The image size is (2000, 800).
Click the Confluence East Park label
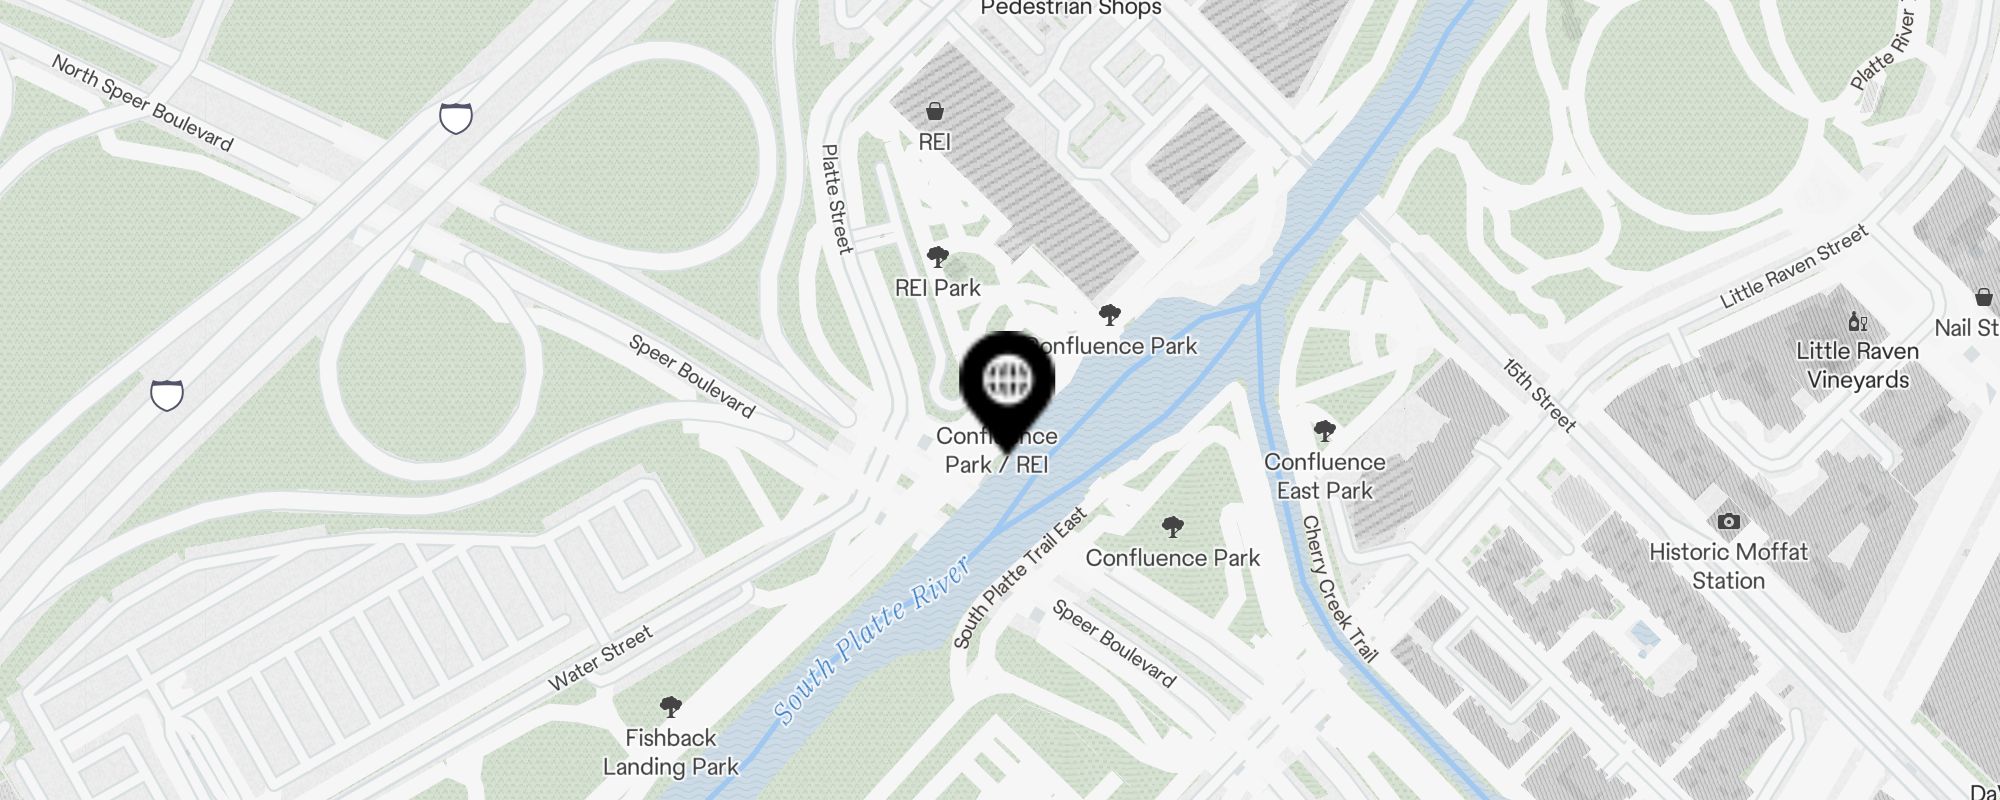[1325, 476]
